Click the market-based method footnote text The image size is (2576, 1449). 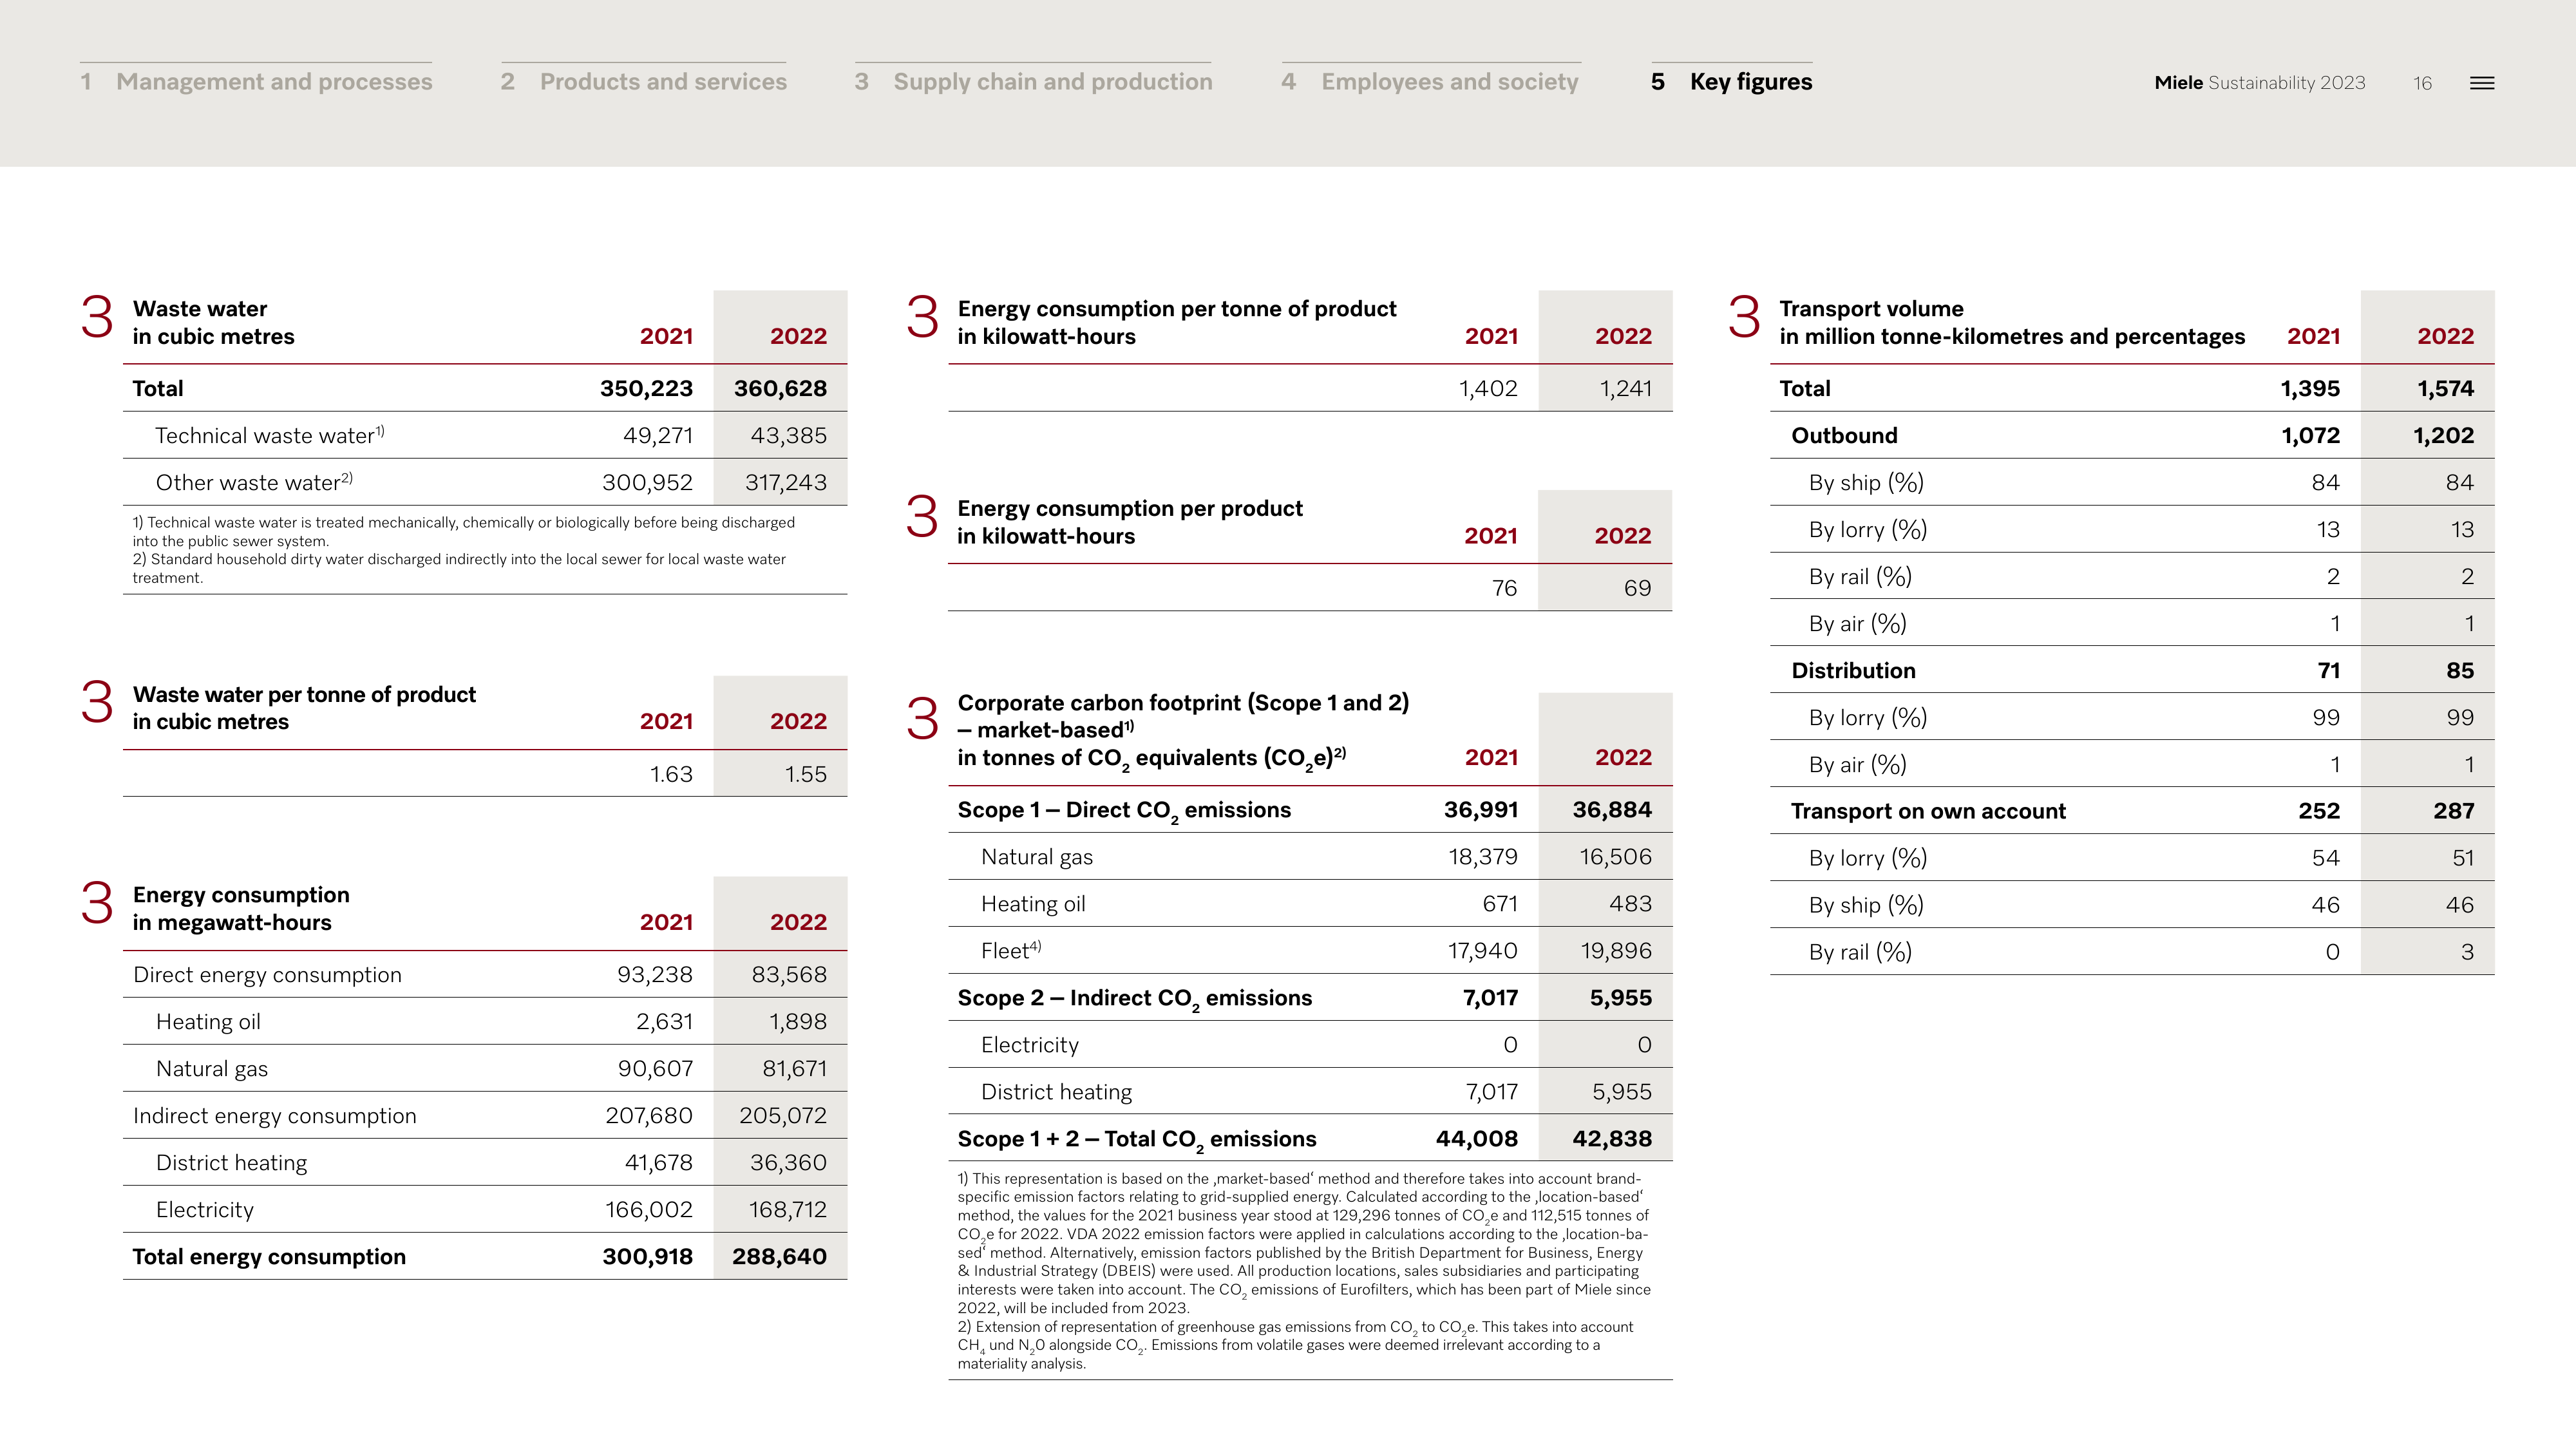click(1304, 1243)
